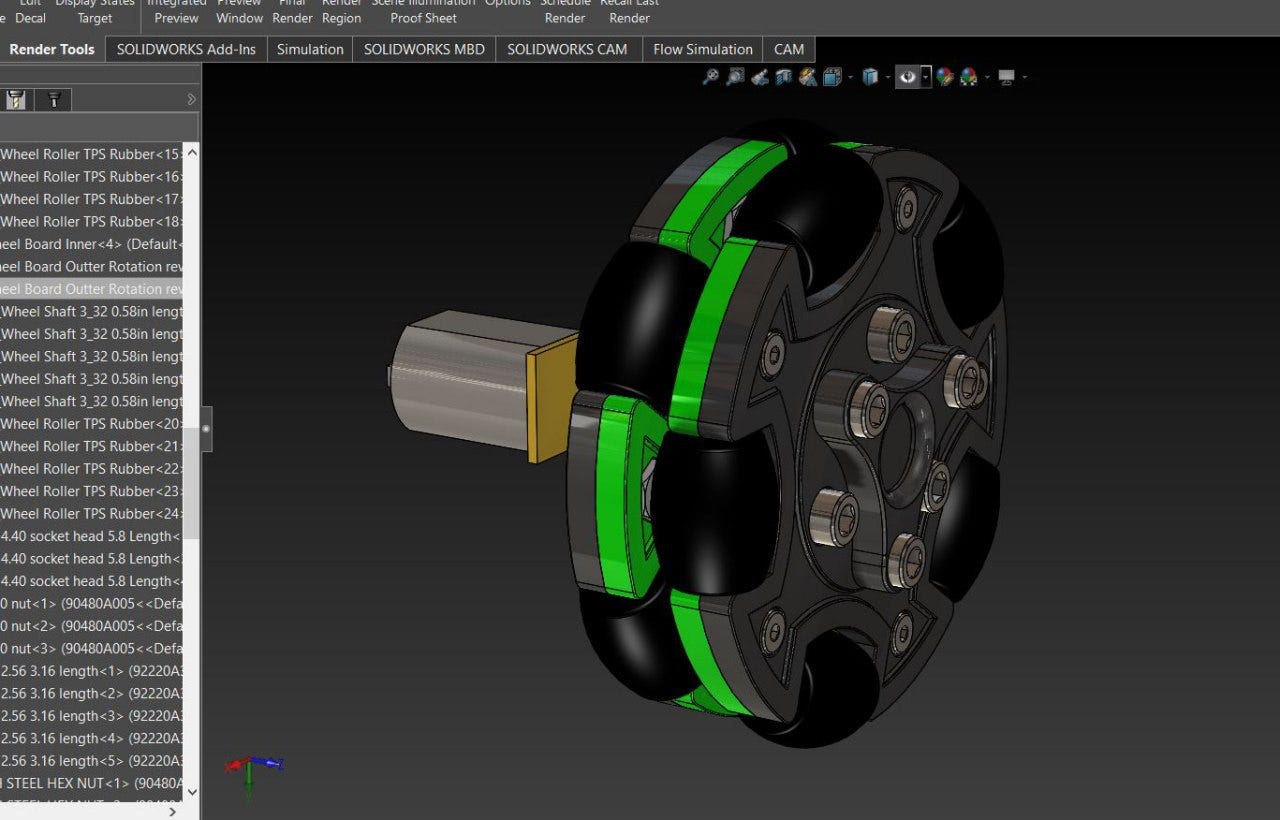
Task: Select the 2.56 3.16 length<2> screw
Action: point(92,694)
